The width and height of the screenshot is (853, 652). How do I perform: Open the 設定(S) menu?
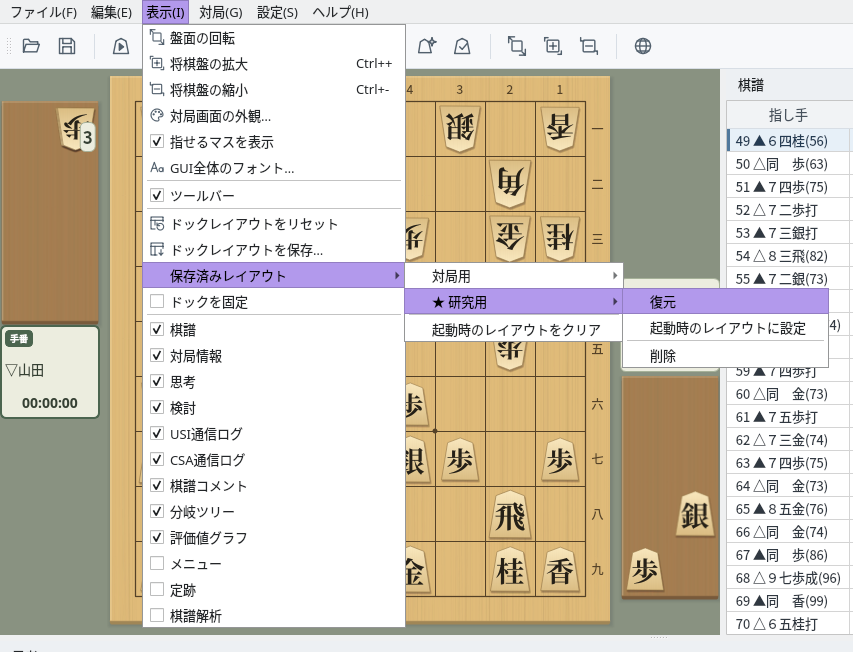coord(277,12)
